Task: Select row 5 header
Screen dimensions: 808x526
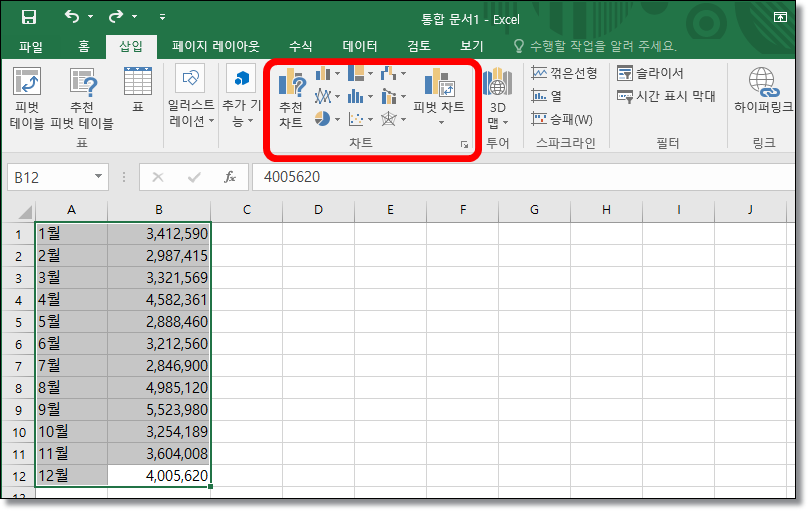Action: coord(19,322)
